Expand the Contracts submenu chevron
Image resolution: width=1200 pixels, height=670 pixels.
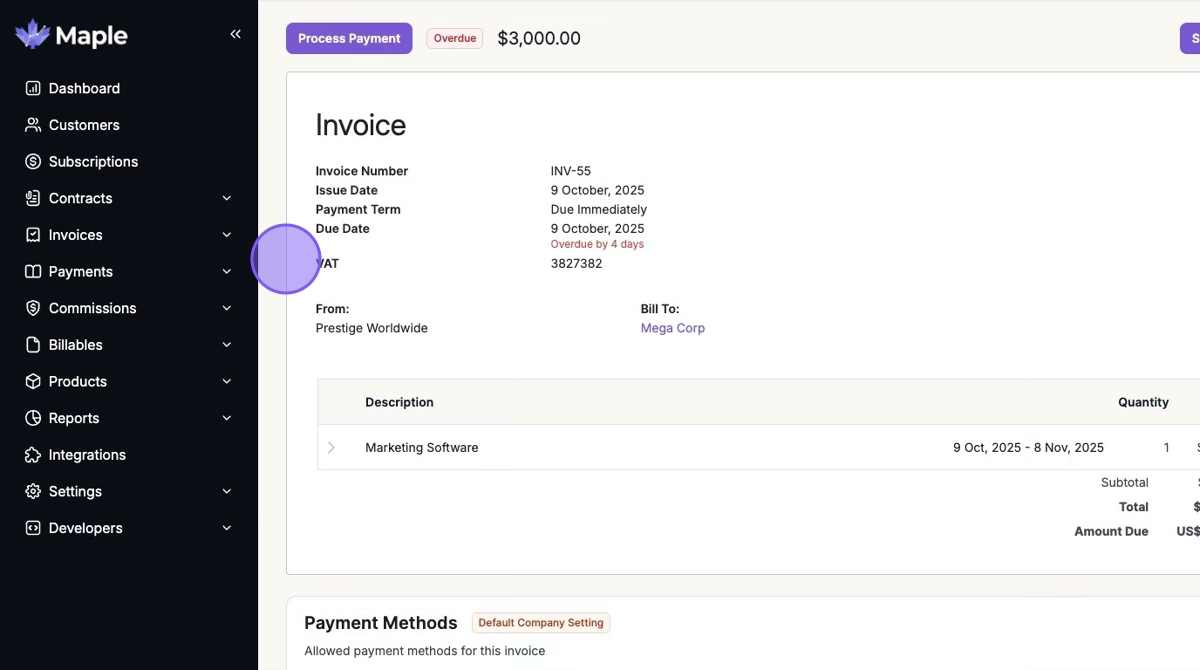227,198
